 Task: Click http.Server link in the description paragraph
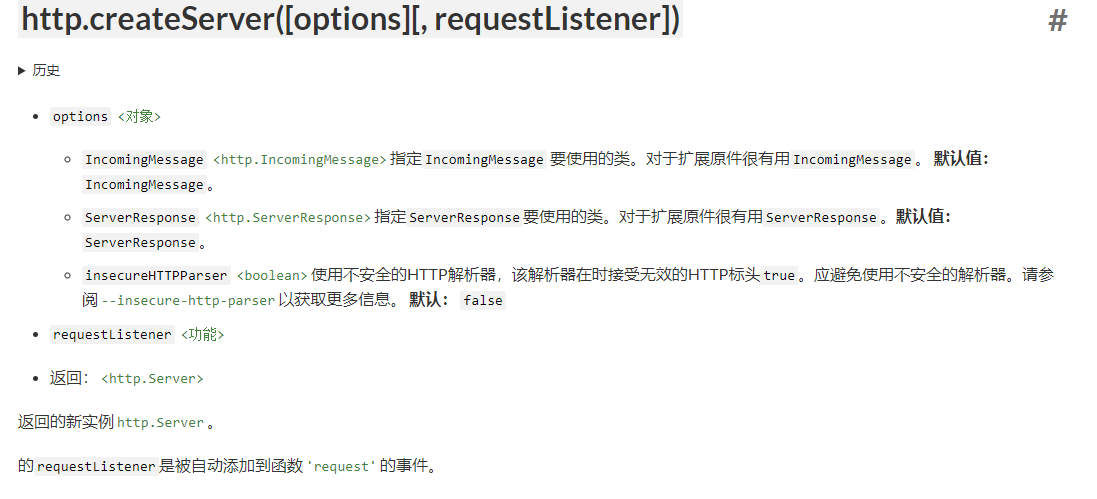coord(160,423)
